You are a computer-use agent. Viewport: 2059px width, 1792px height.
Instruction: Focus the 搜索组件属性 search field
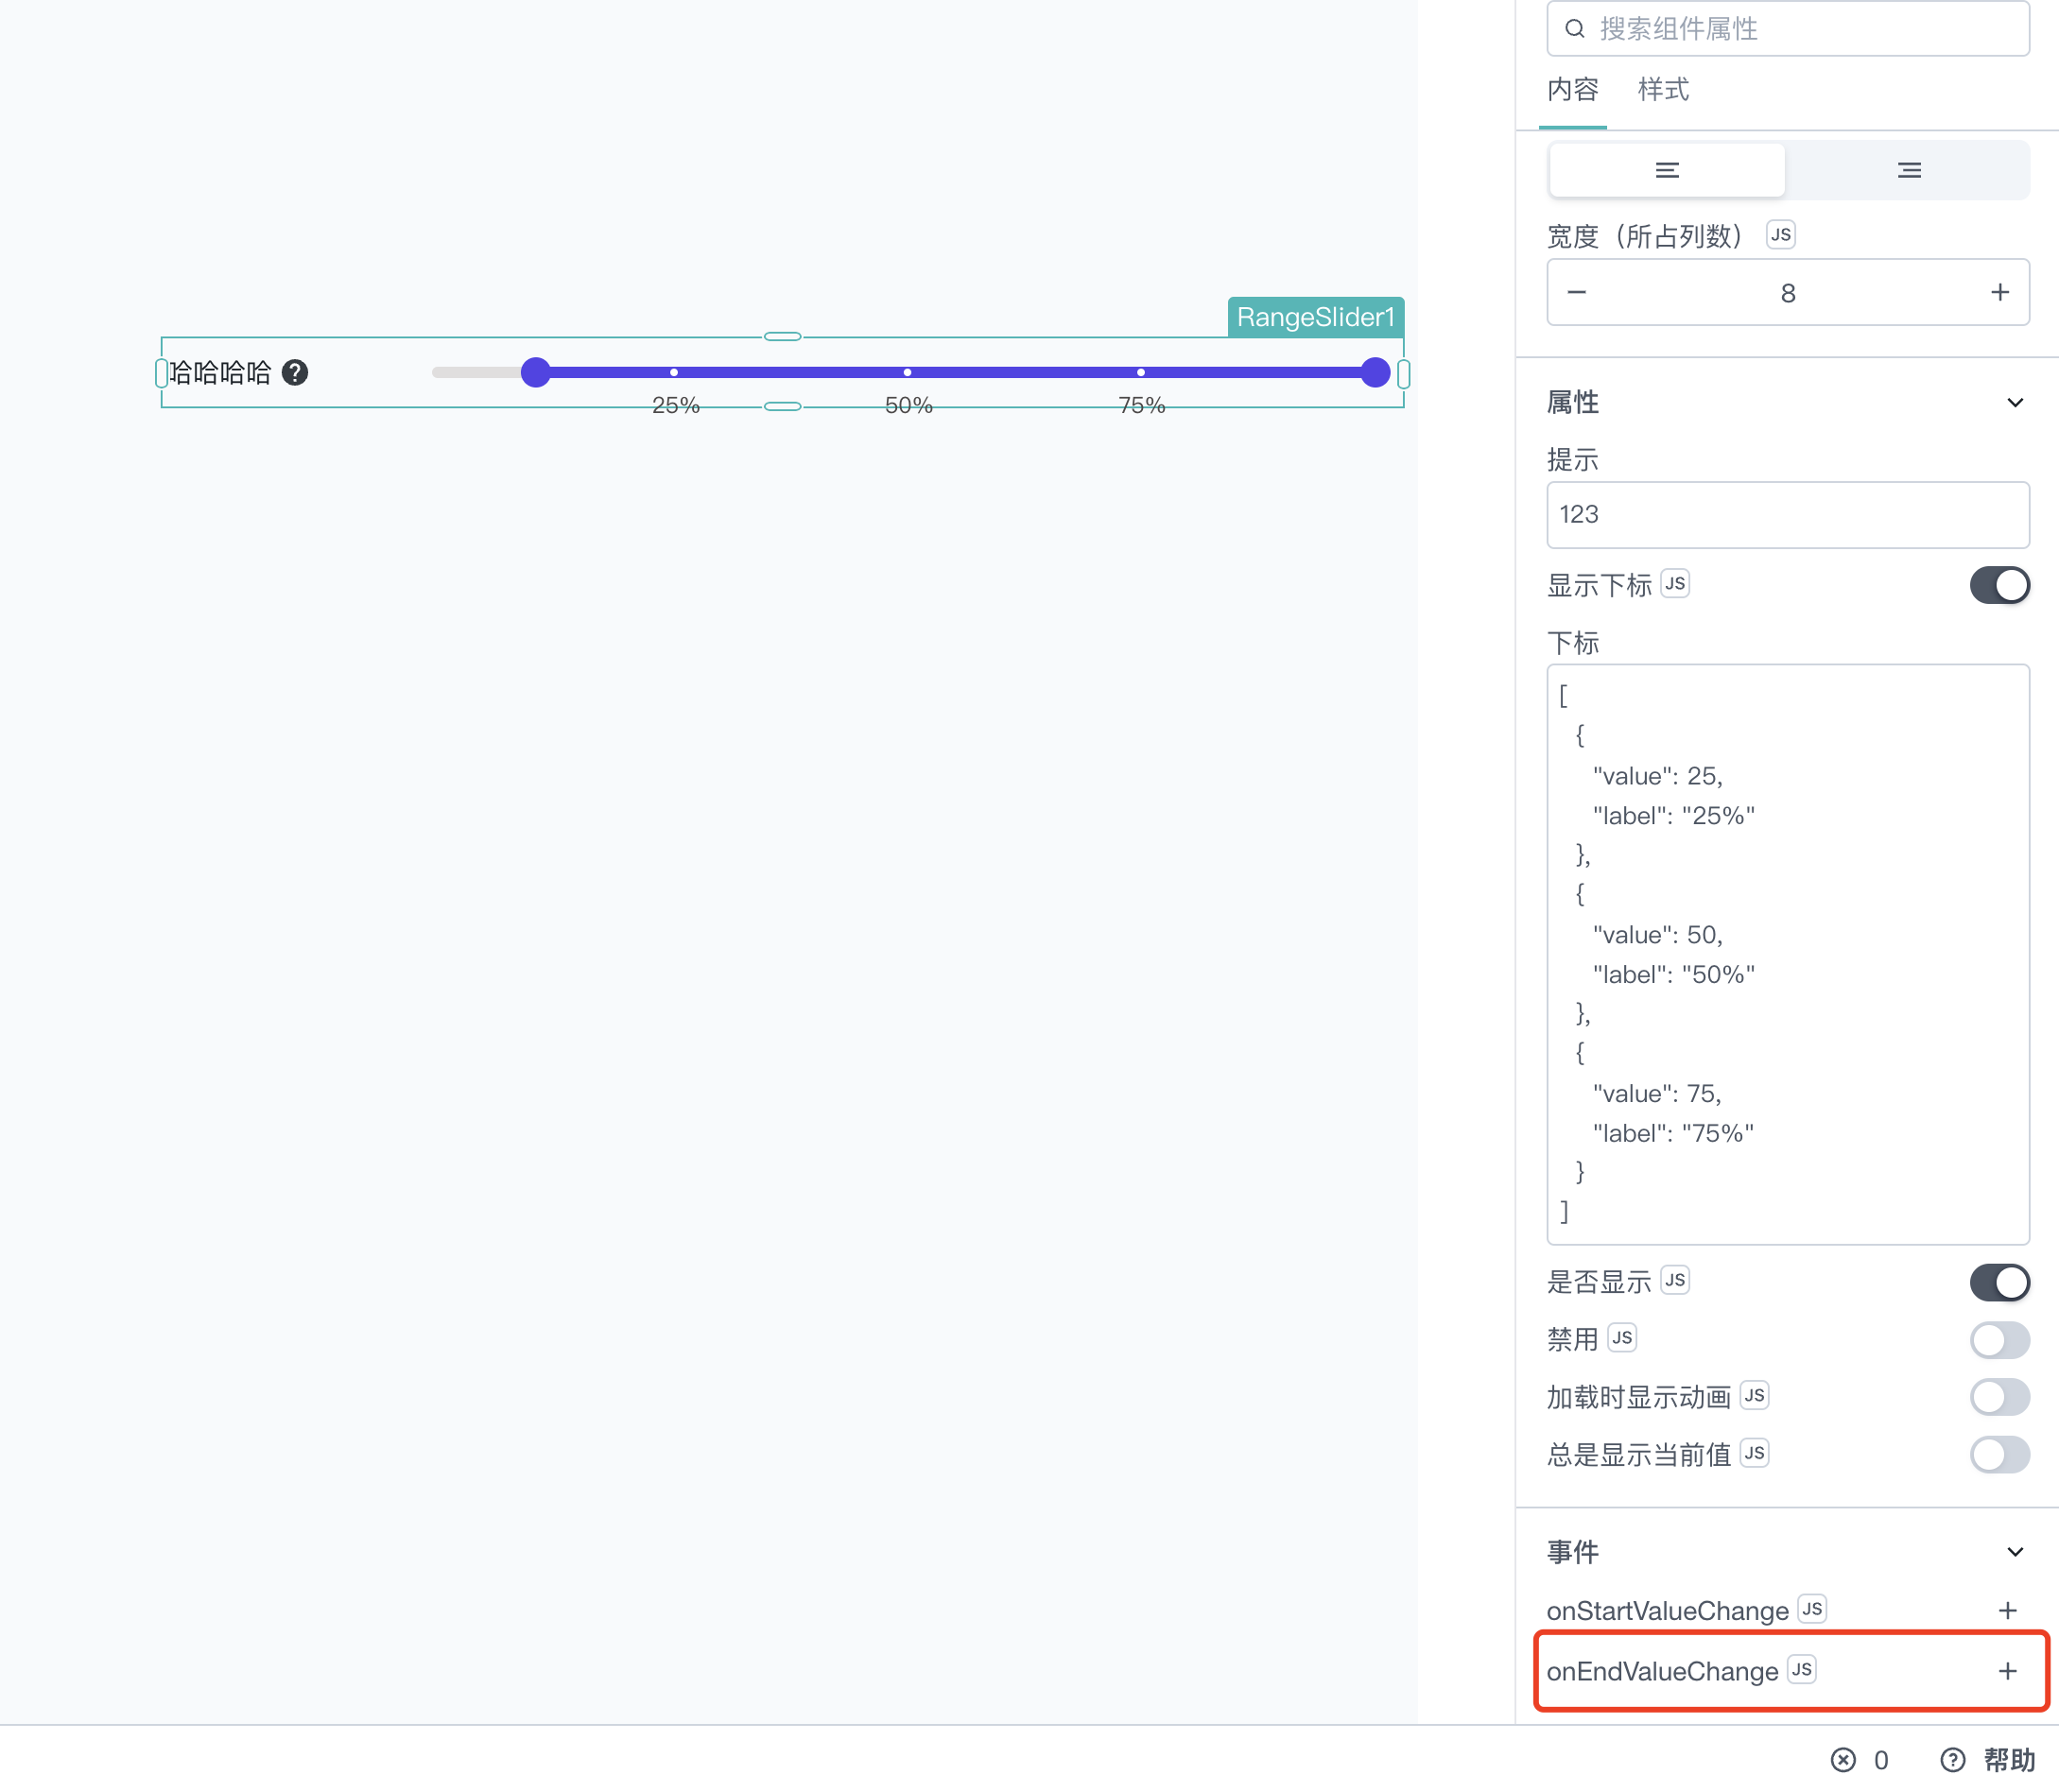point(1788,28)
